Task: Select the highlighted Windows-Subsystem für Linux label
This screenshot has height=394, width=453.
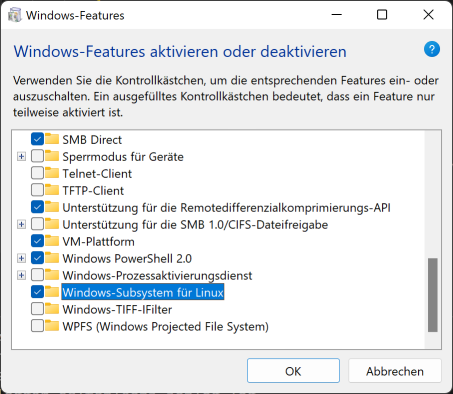Action: click(x=143, y=292)
